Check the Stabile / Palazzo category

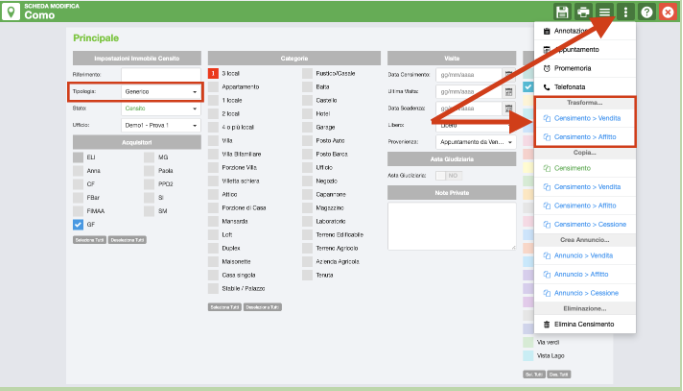[x=213, y=288]
